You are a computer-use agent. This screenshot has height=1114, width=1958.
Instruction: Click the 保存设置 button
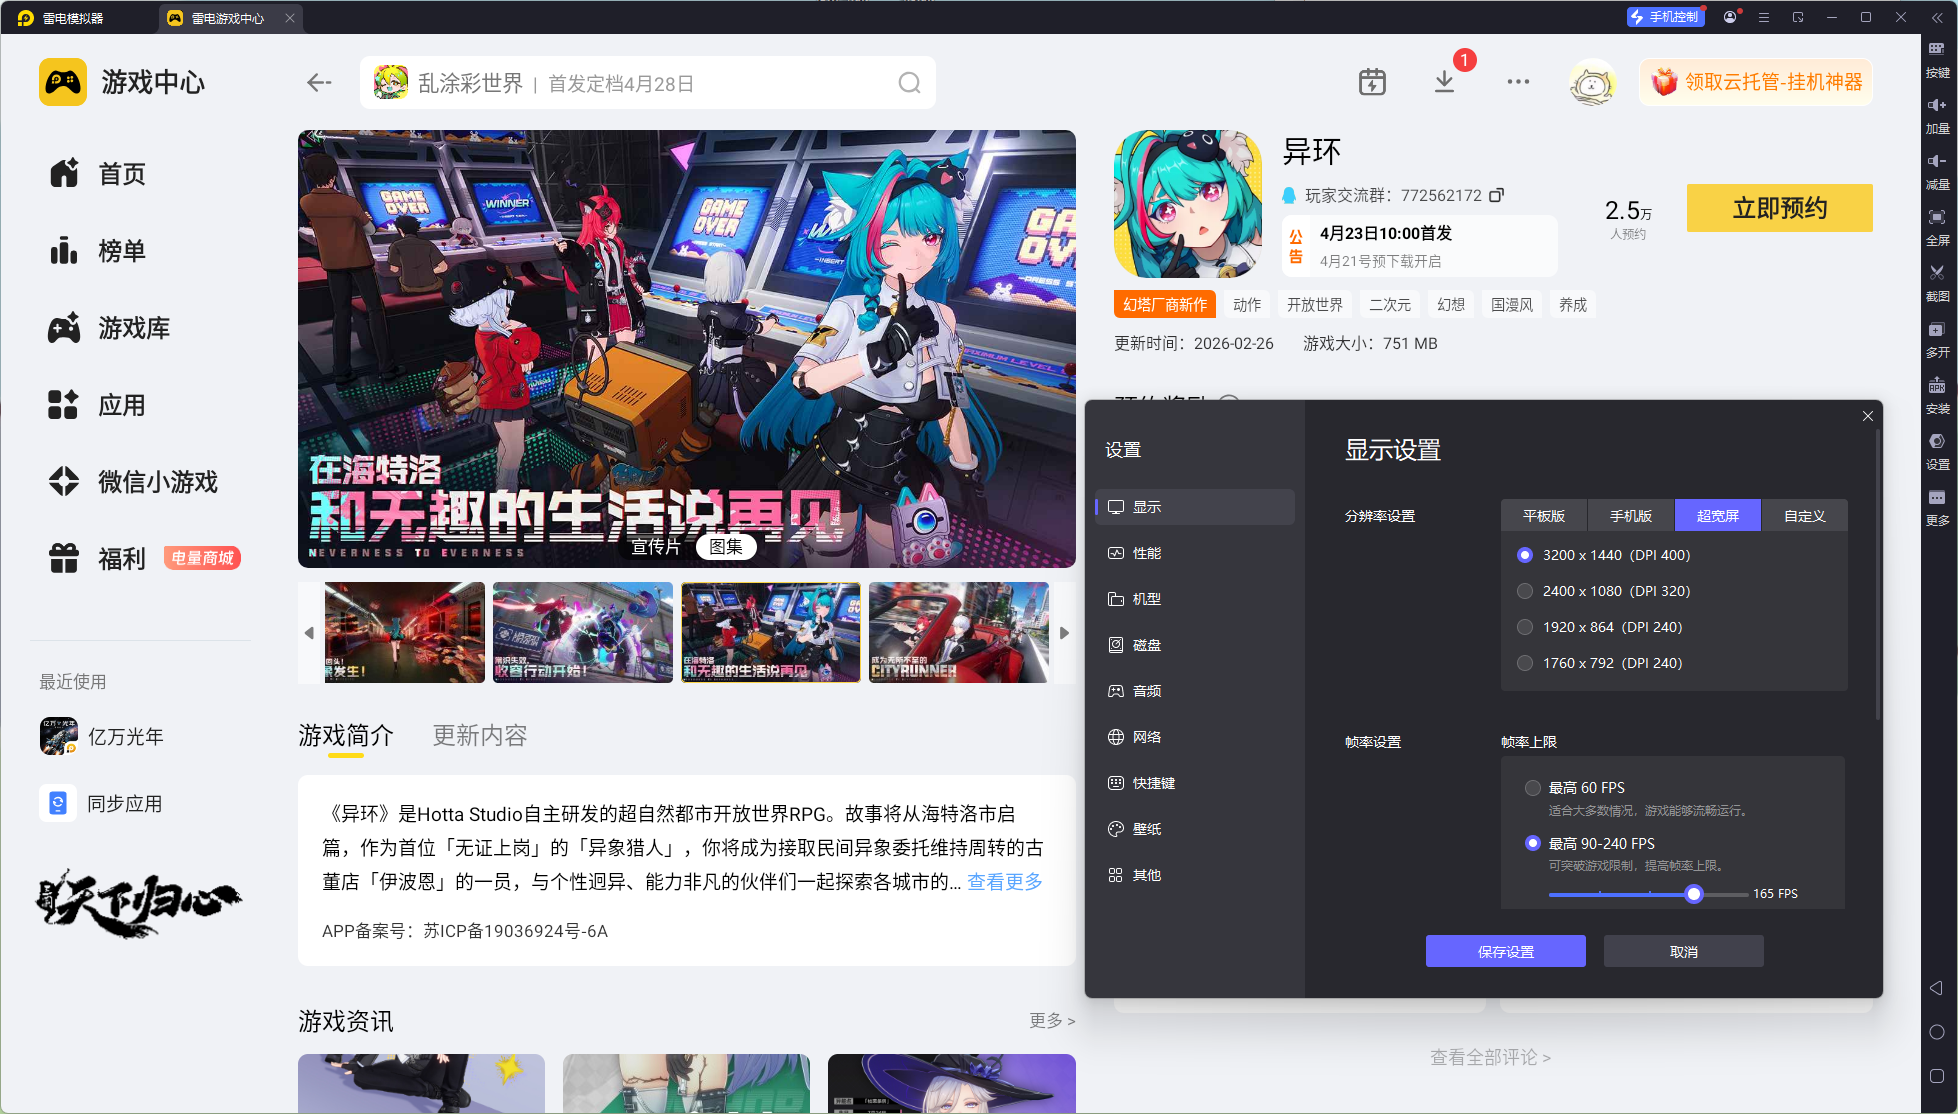pyautogui.click(x=1505, y=951)
